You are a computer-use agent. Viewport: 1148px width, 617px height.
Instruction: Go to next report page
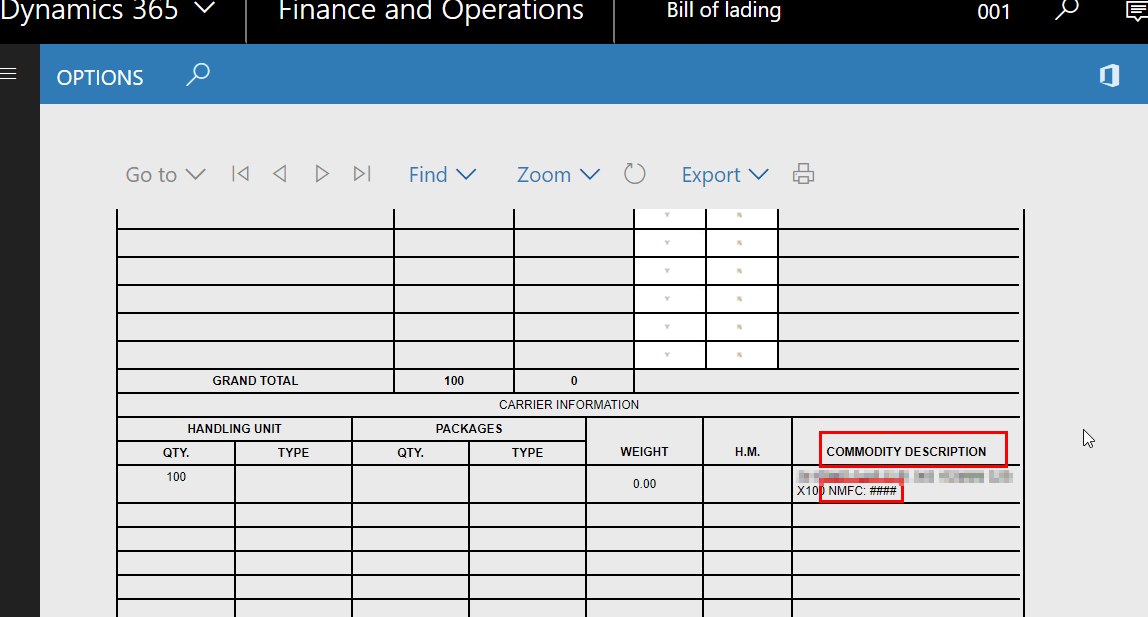click(x=321, y=174)
